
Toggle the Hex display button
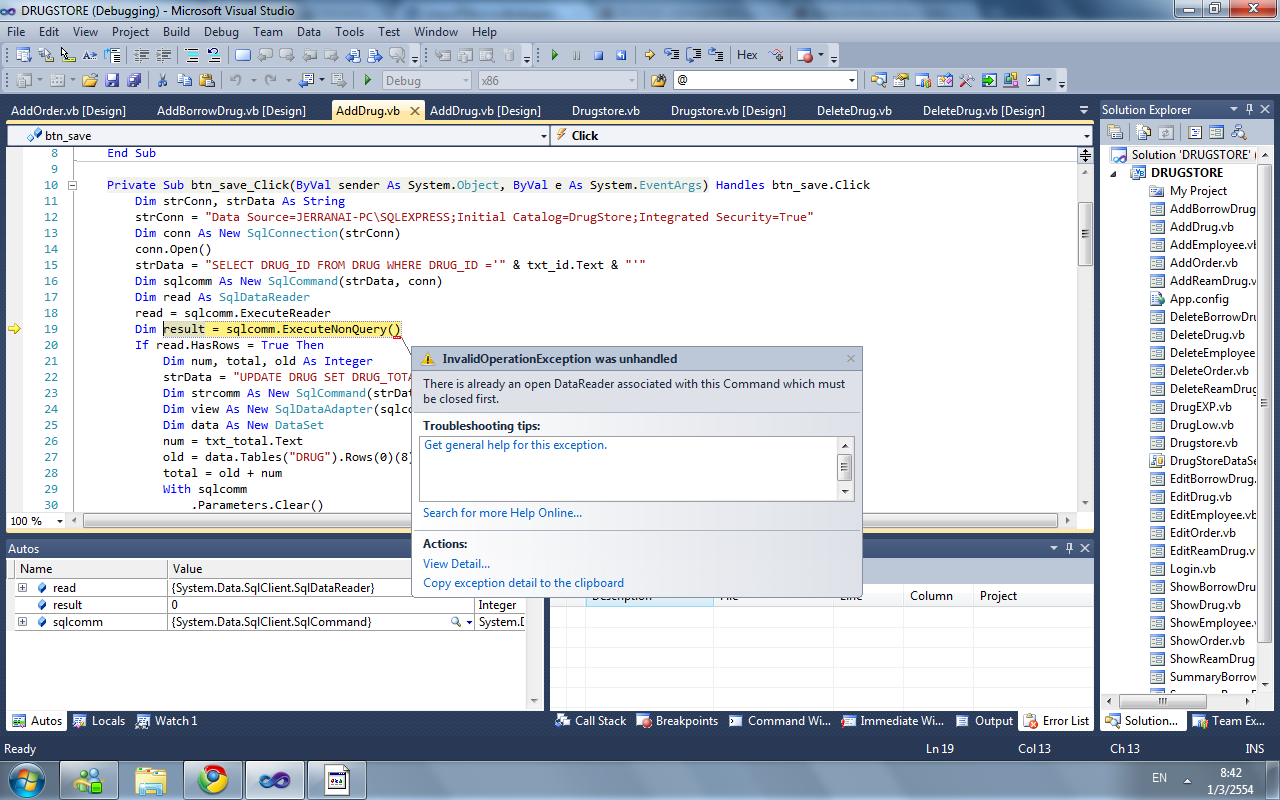[747, 56]
